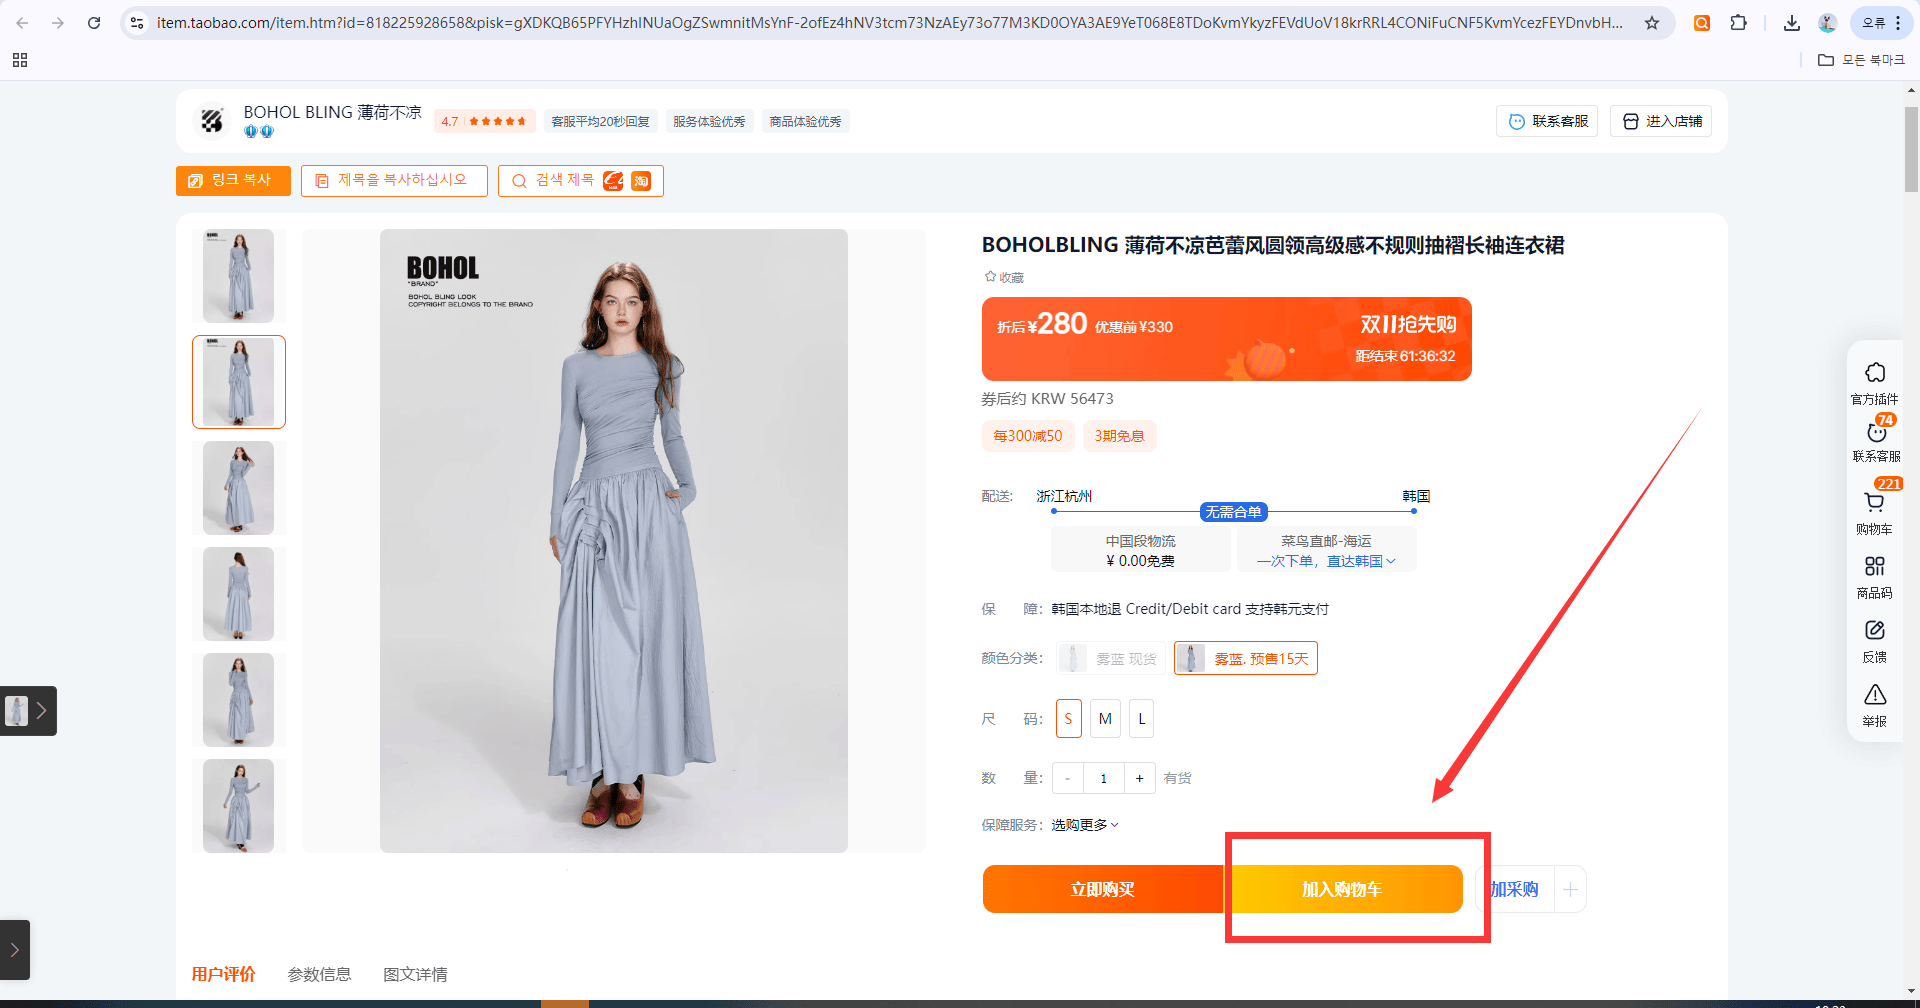Switch to the 图文详情 tab

[x=415, y=974]
